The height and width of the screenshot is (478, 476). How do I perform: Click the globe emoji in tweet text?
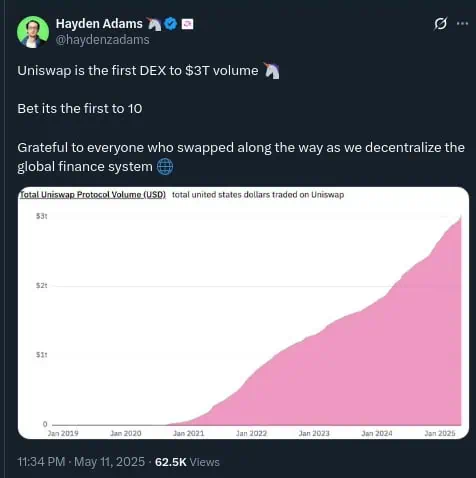[x=165, y=167]
